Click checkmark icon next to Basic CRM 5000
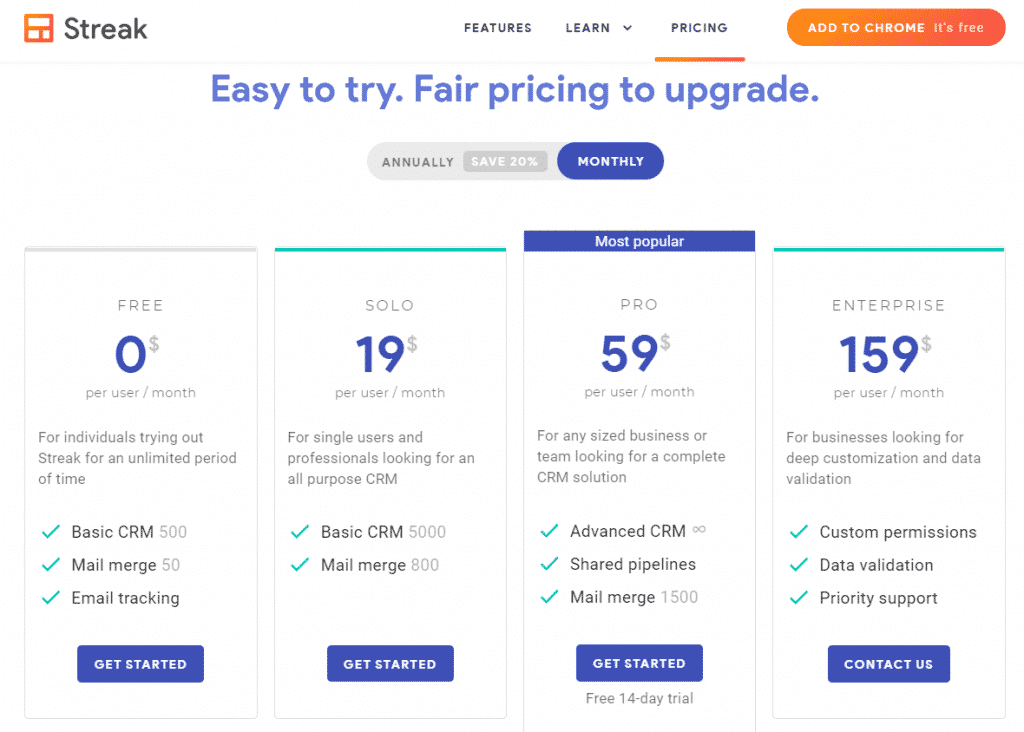 pos(300,532)
